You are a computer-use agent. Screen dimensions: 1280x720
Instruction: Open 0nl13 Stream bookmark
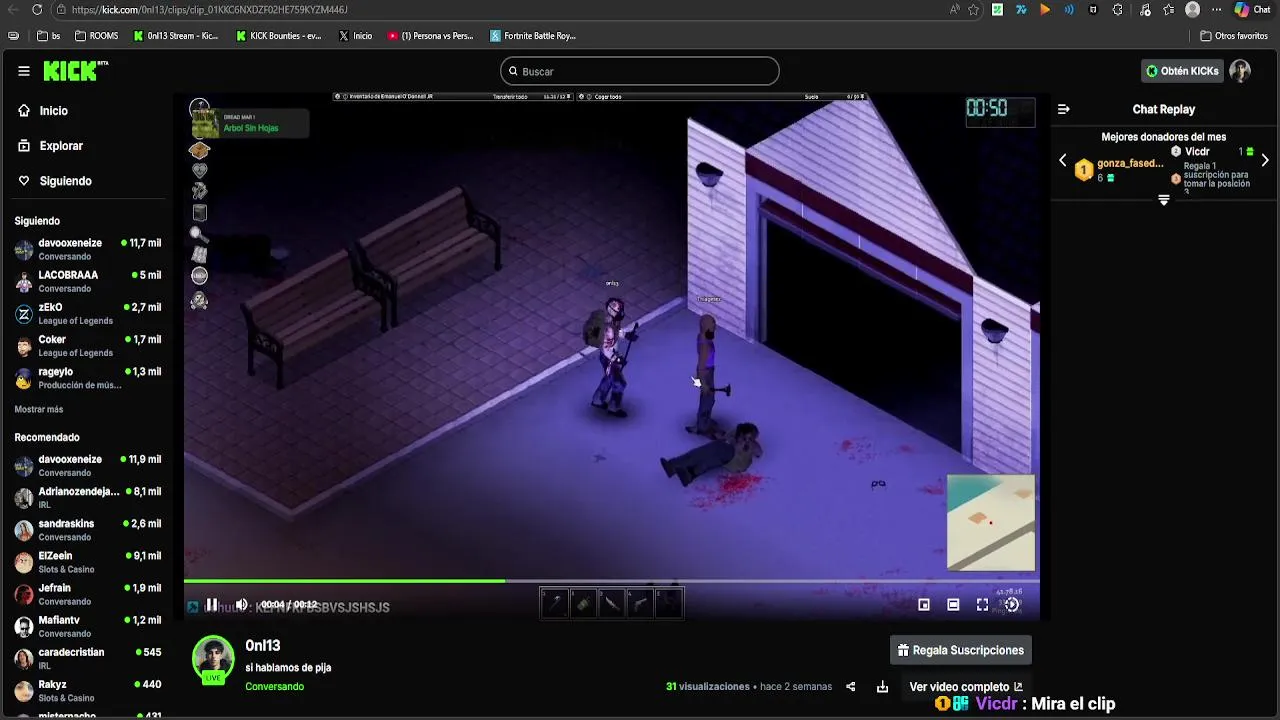176,36
